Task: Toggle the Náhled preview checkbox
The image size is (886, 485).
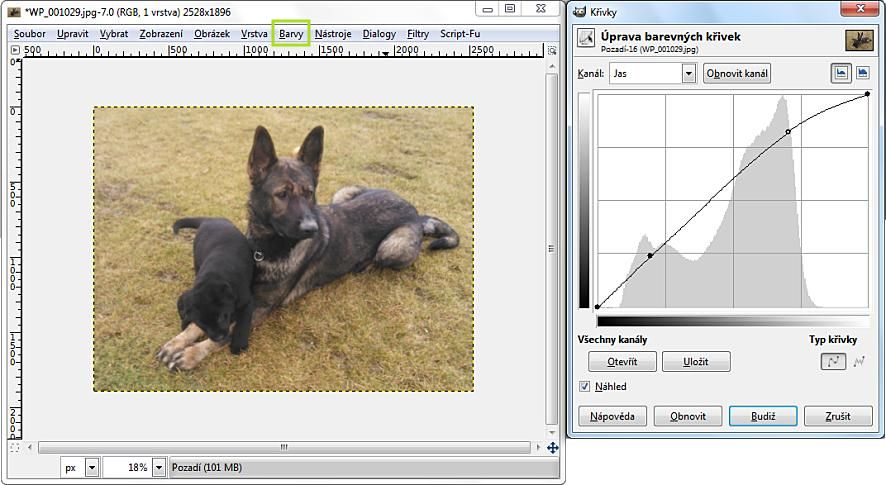Action: click(586, 386)
